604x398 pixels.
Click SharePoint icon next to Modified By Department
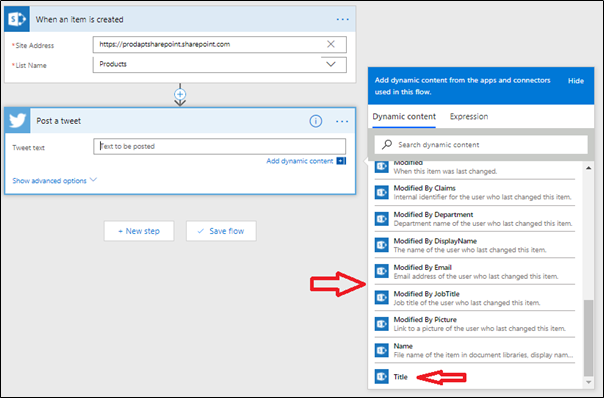coord(382,219)
